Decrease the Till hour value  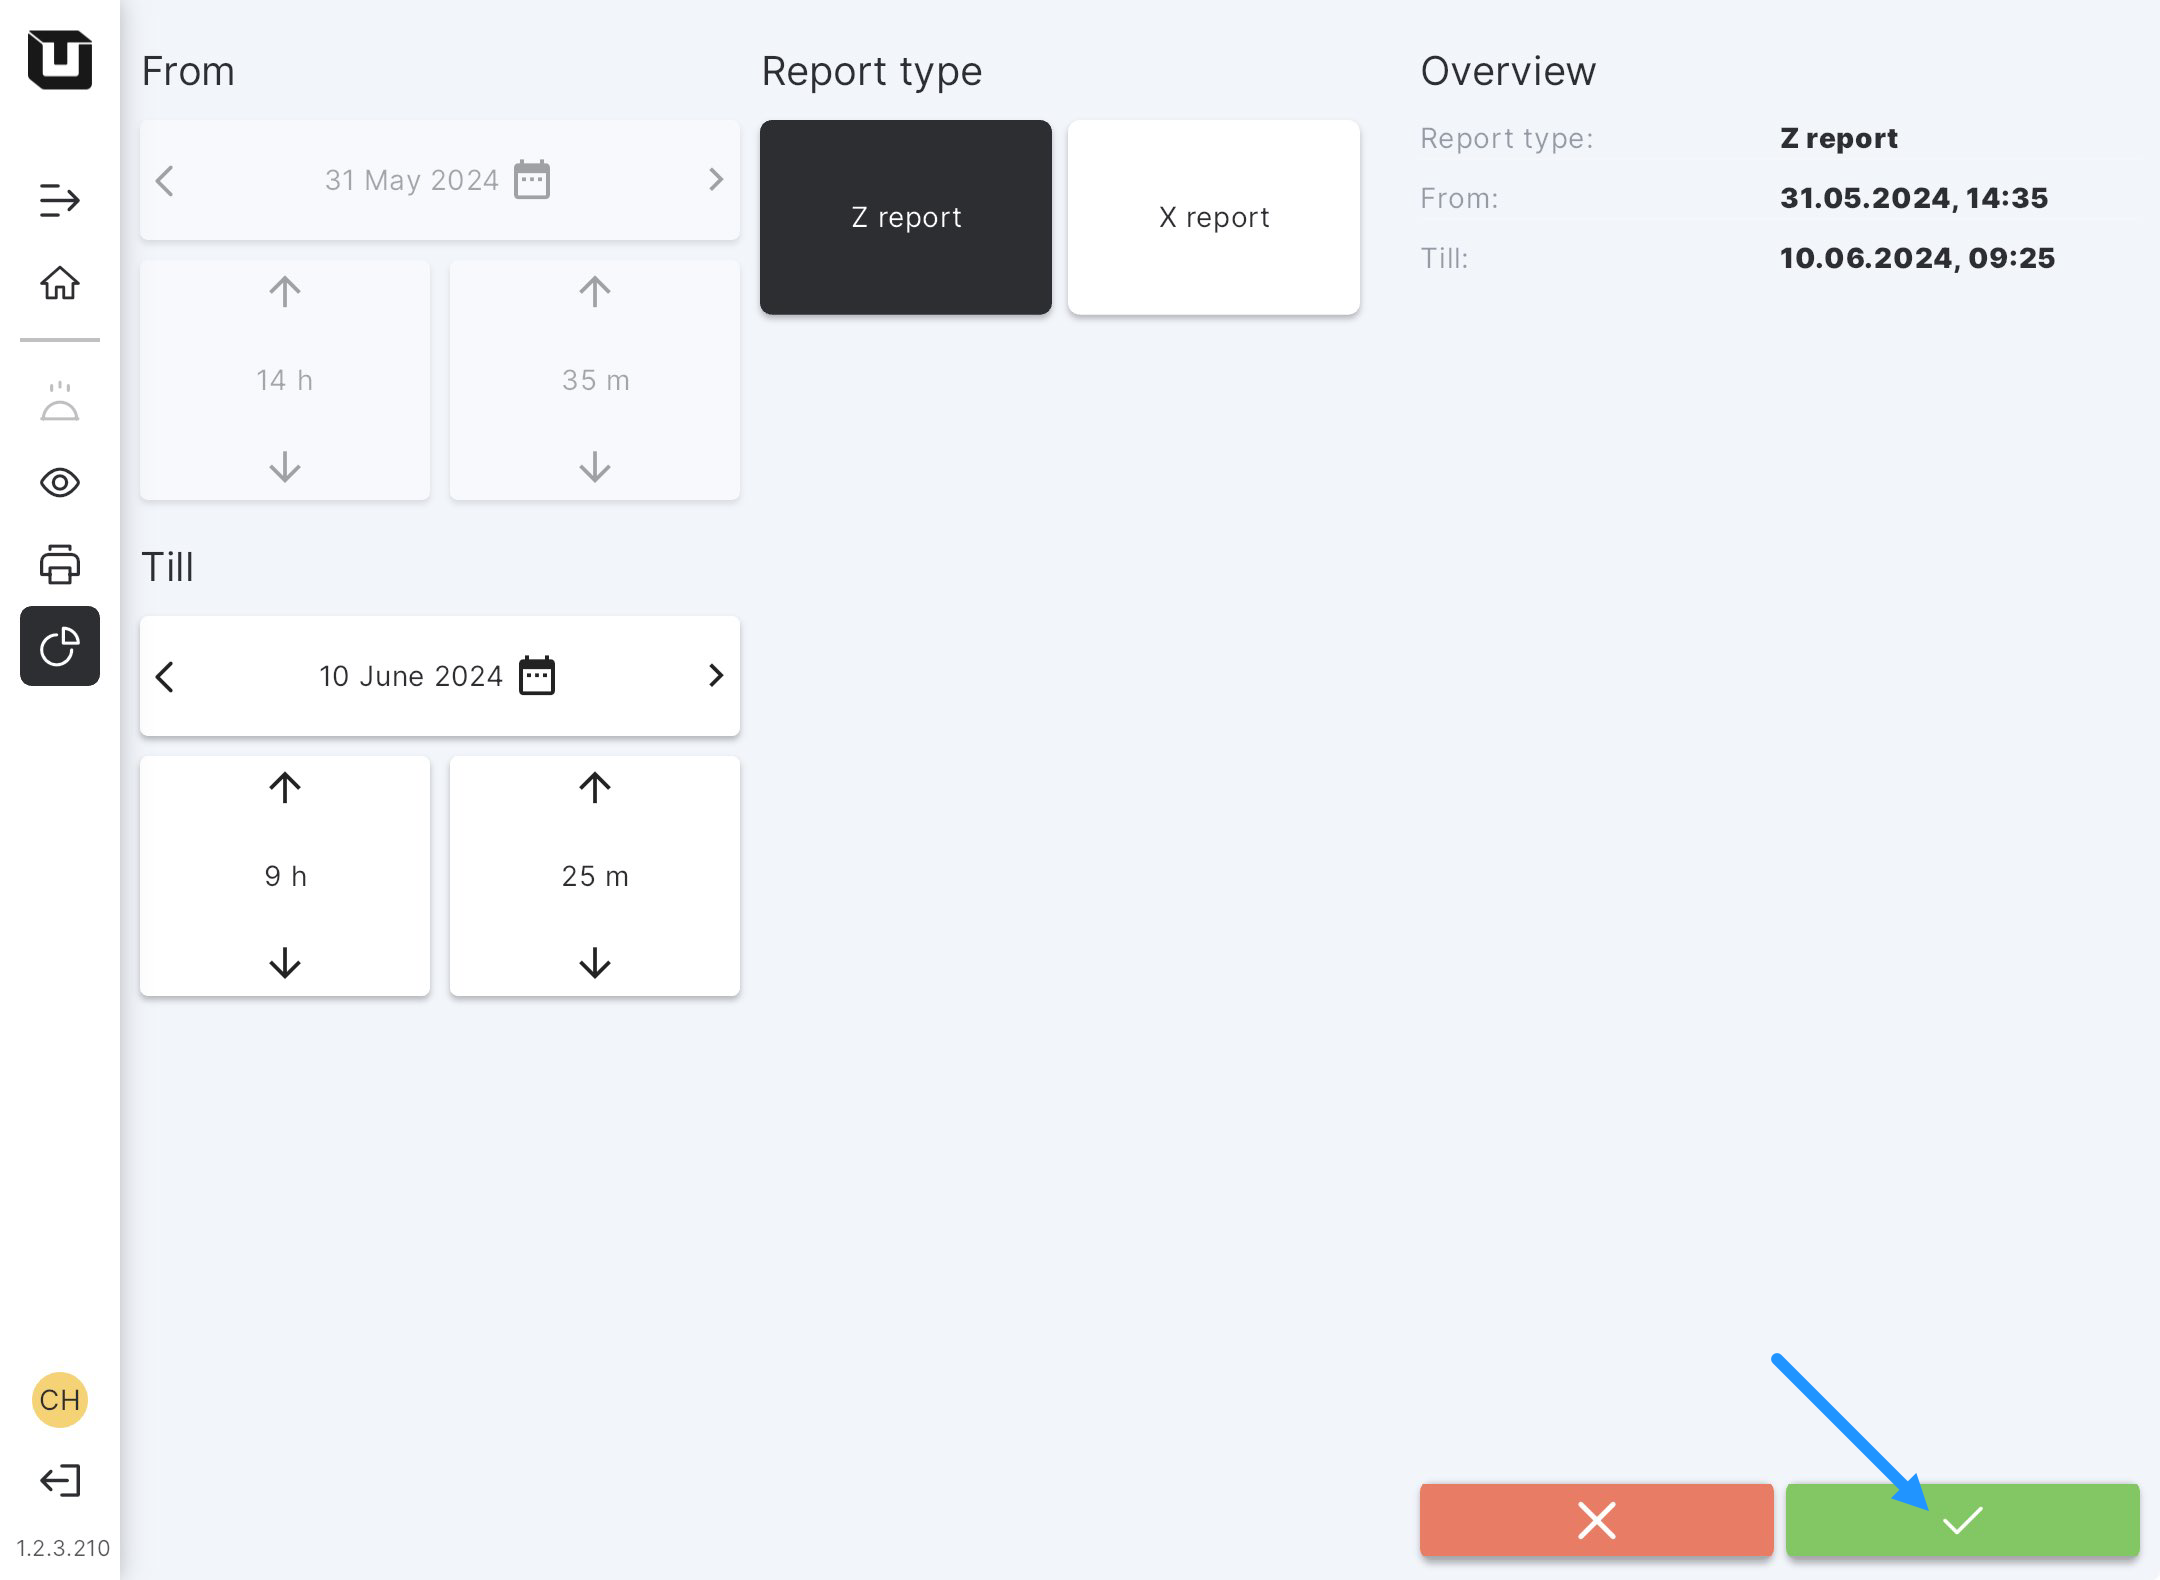285,963
